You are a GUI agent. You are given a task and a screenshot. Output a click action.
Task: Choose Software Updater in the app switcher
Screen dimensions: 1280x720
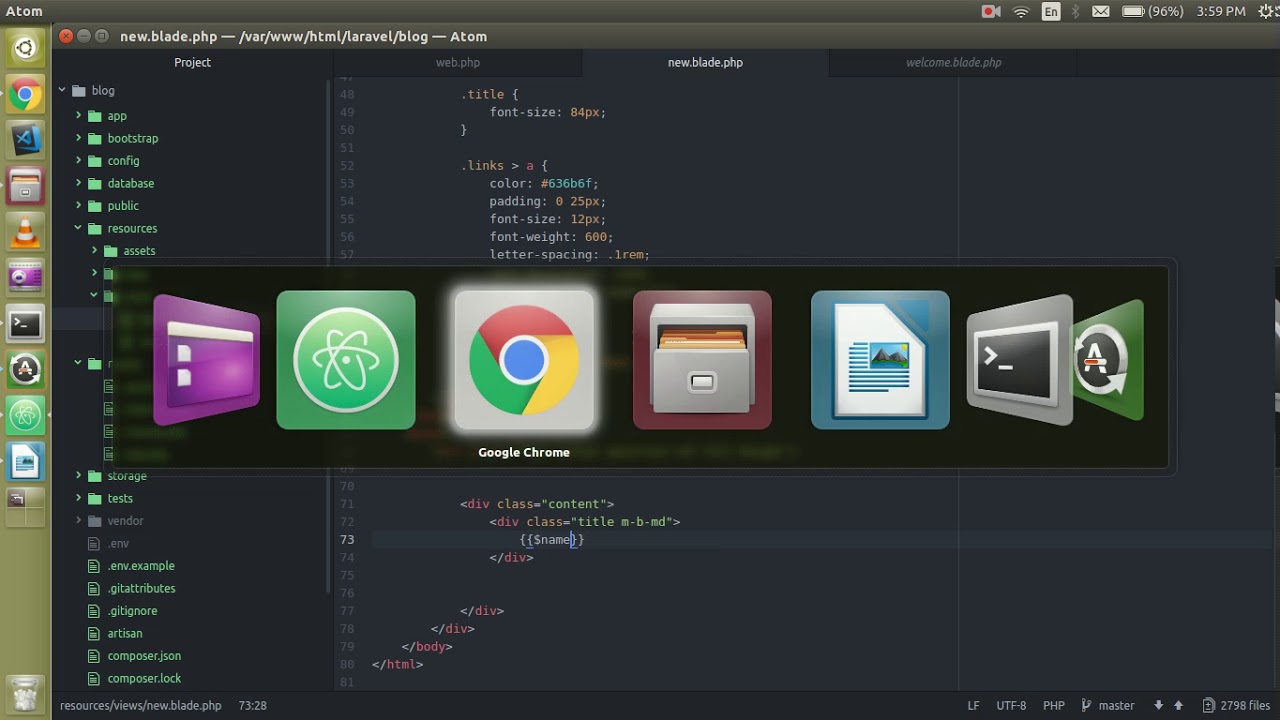tap(1108, 360)
